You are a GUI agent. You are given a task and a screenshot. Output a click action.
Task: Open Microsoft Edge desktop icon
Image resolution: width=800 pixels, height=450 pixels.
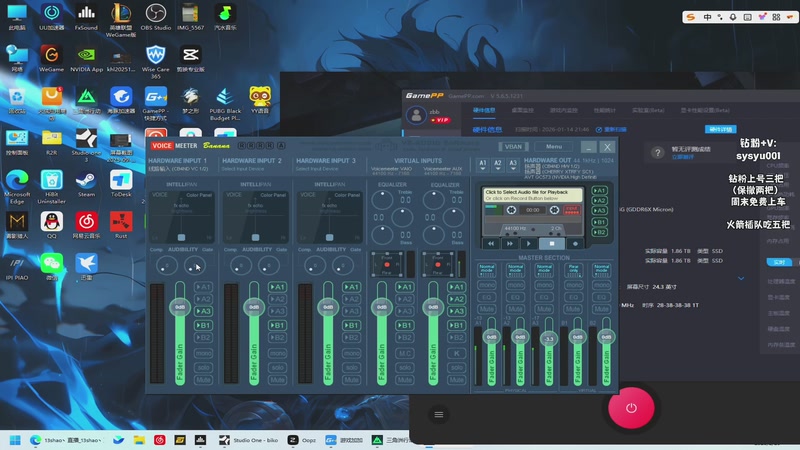pos(17,187)
